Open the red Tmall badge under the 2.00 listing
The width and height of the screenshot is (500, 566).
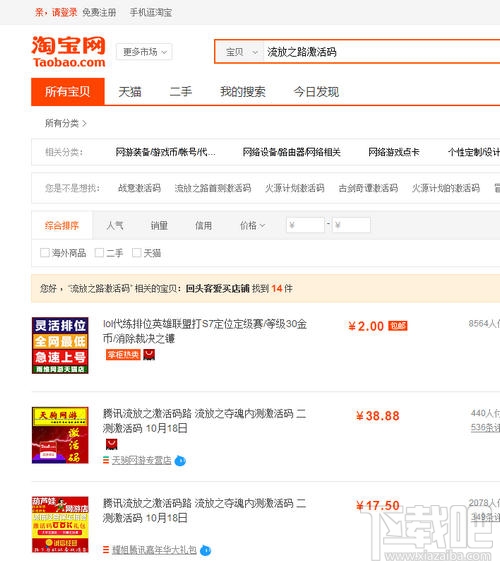coord(149,355)
